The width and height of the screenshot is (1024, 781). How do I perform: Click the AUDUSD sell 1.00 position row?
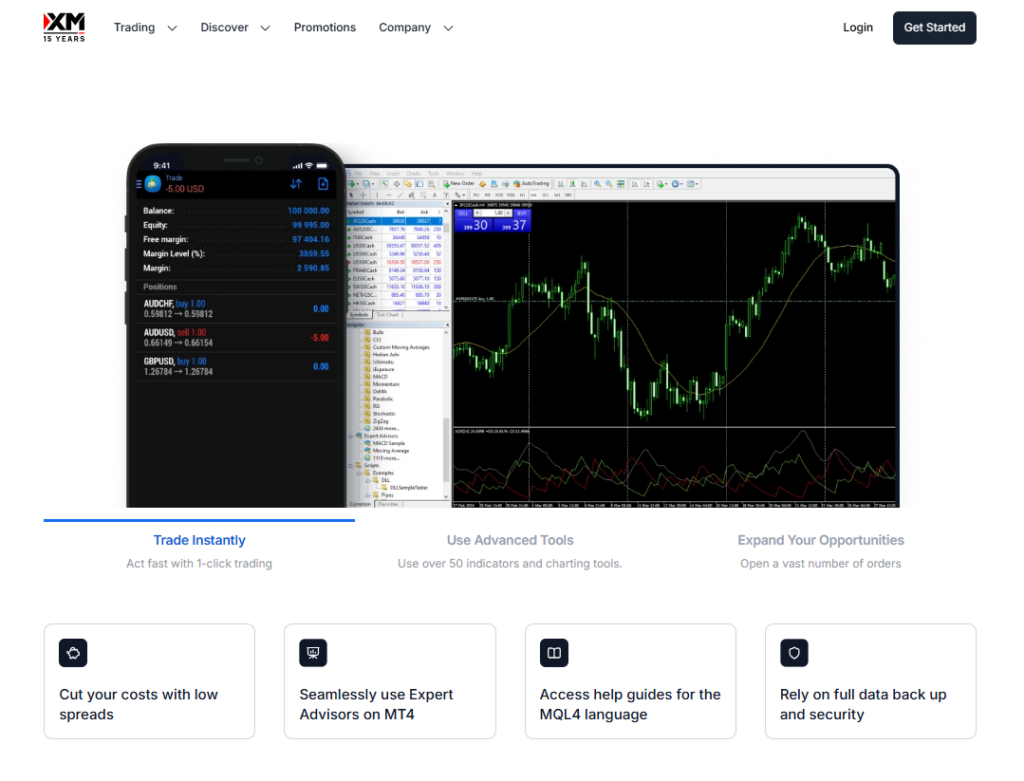pos(236,338)
